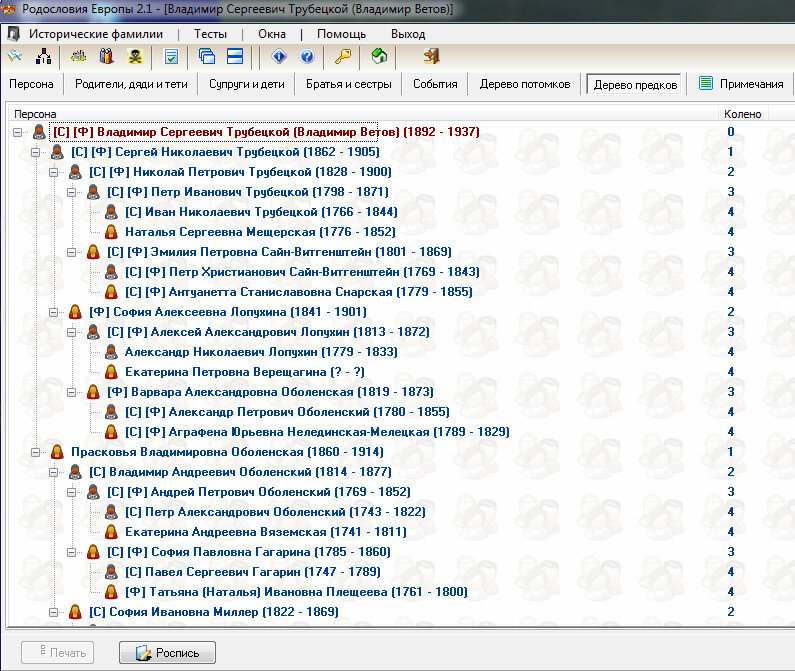Collapse the Эмилия Петровна Сайн-Витгенштейн branch
This screenshot has width=795, height=671.
[x=71, y=252]
